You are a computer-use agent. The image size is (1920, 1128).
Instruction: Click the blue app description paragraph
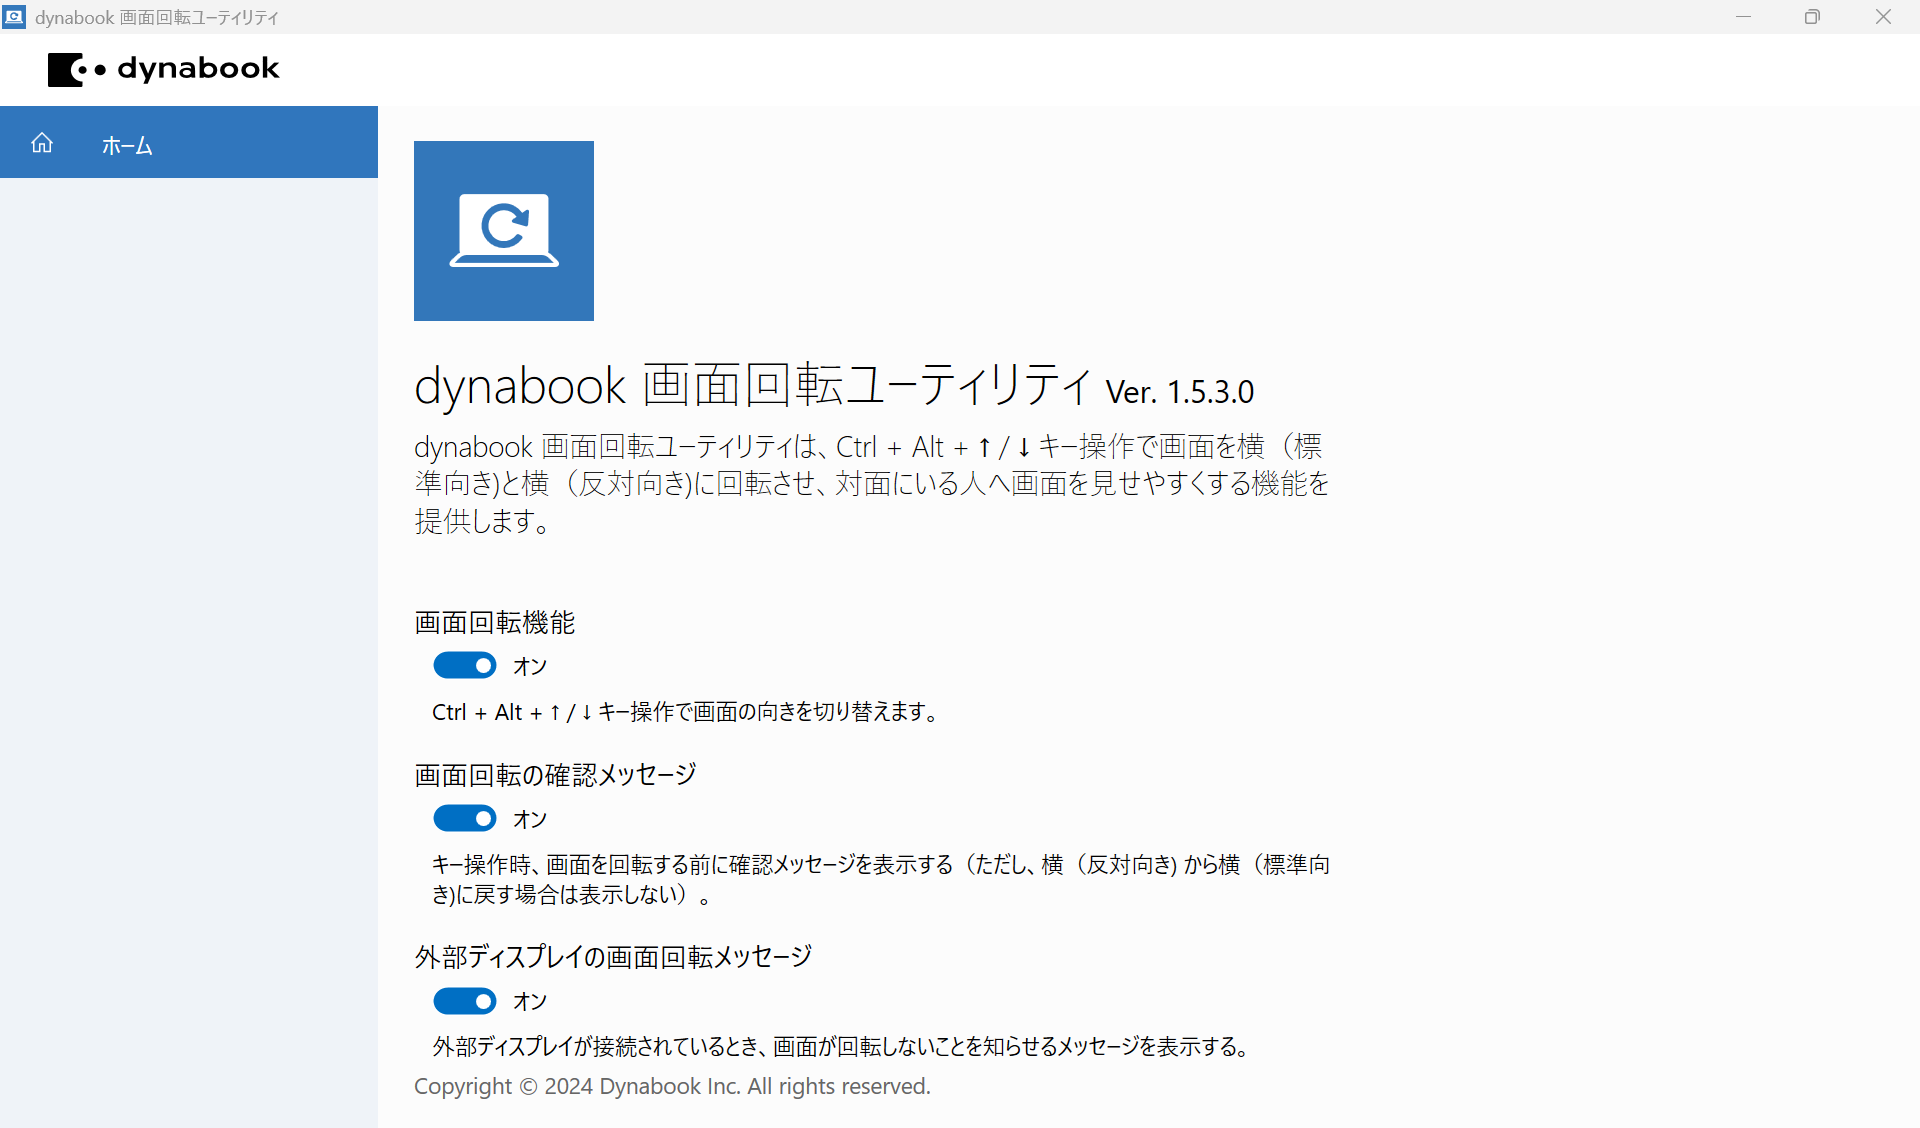tap(870, 484)
